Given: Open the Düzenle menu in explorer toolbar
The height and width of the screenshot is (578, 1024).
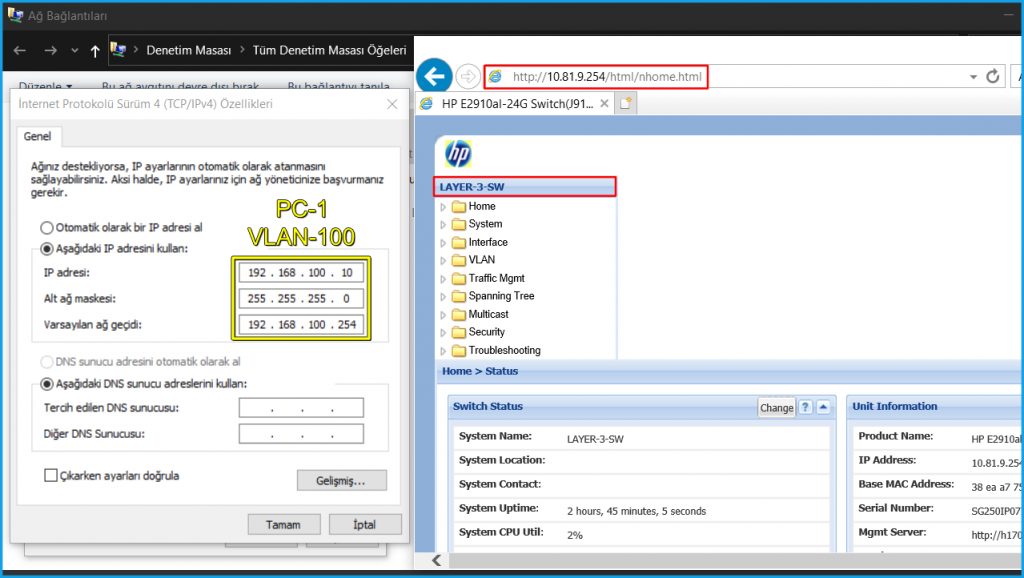Looking at the screenshot, I should click(45, 86).
